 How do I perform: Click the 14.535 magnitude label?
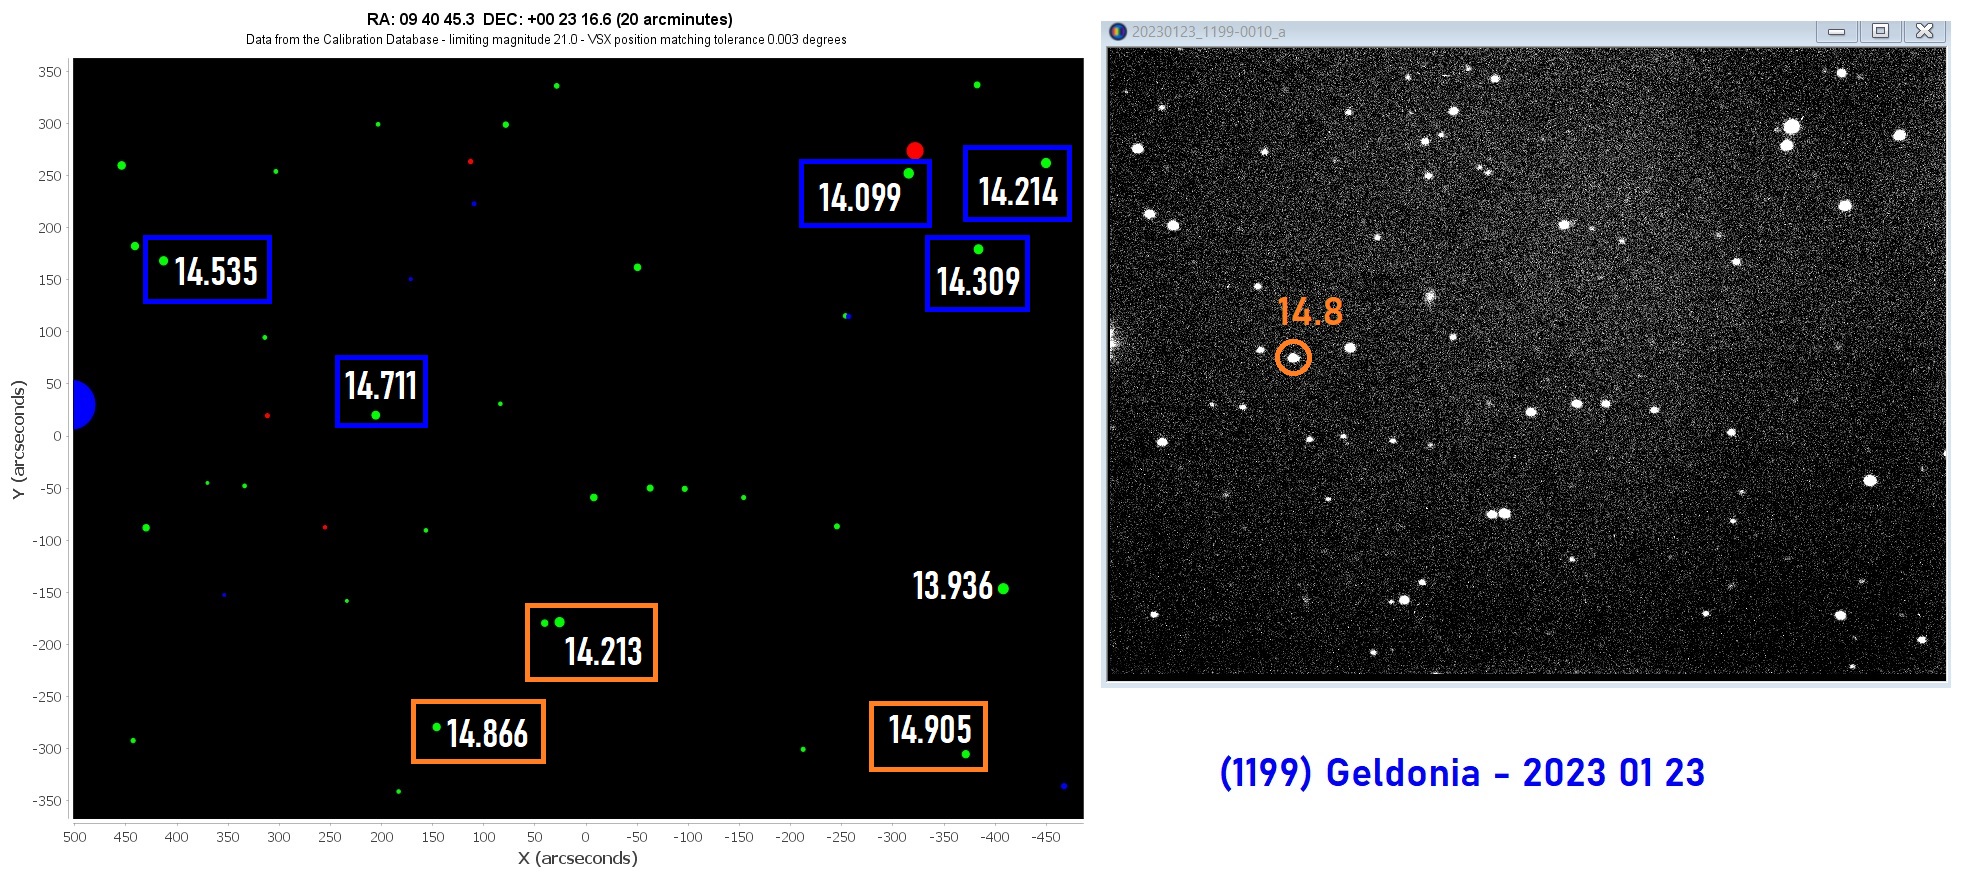coord(216,272)
